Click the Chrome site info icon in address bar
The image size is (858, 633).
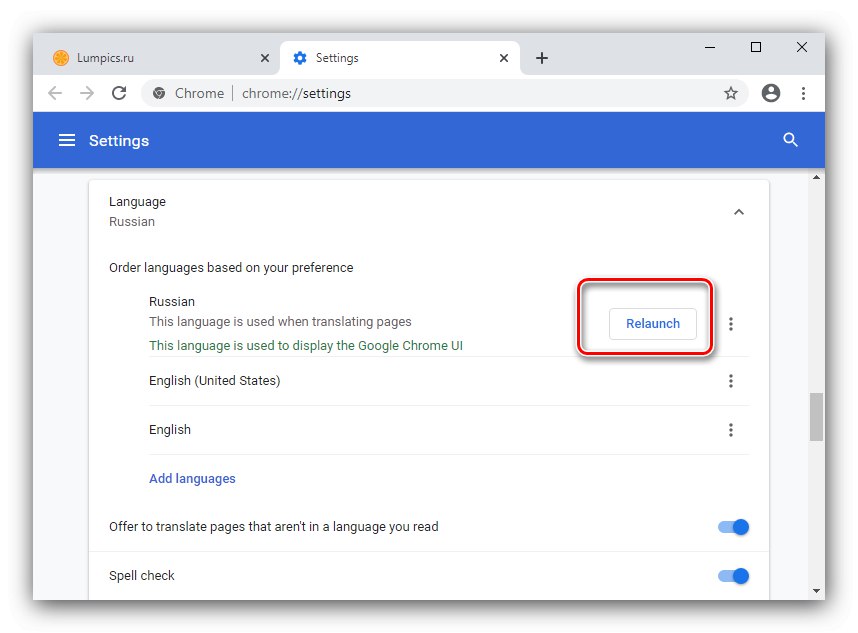coord(159,93)
